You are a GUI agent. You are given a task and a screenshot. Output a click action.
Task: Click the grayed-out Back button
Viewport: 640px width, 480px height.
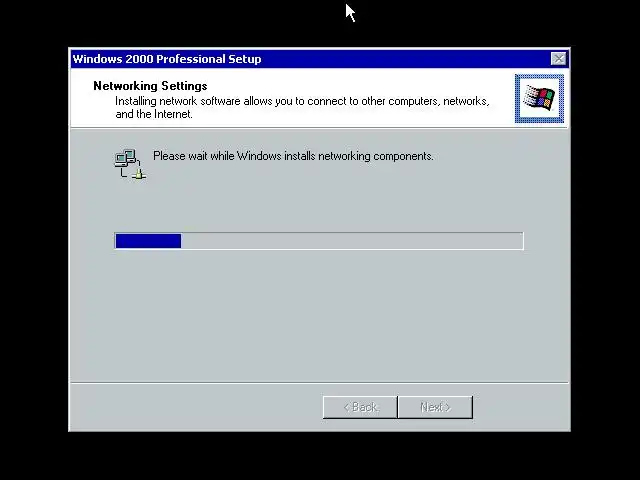(360, 407)
